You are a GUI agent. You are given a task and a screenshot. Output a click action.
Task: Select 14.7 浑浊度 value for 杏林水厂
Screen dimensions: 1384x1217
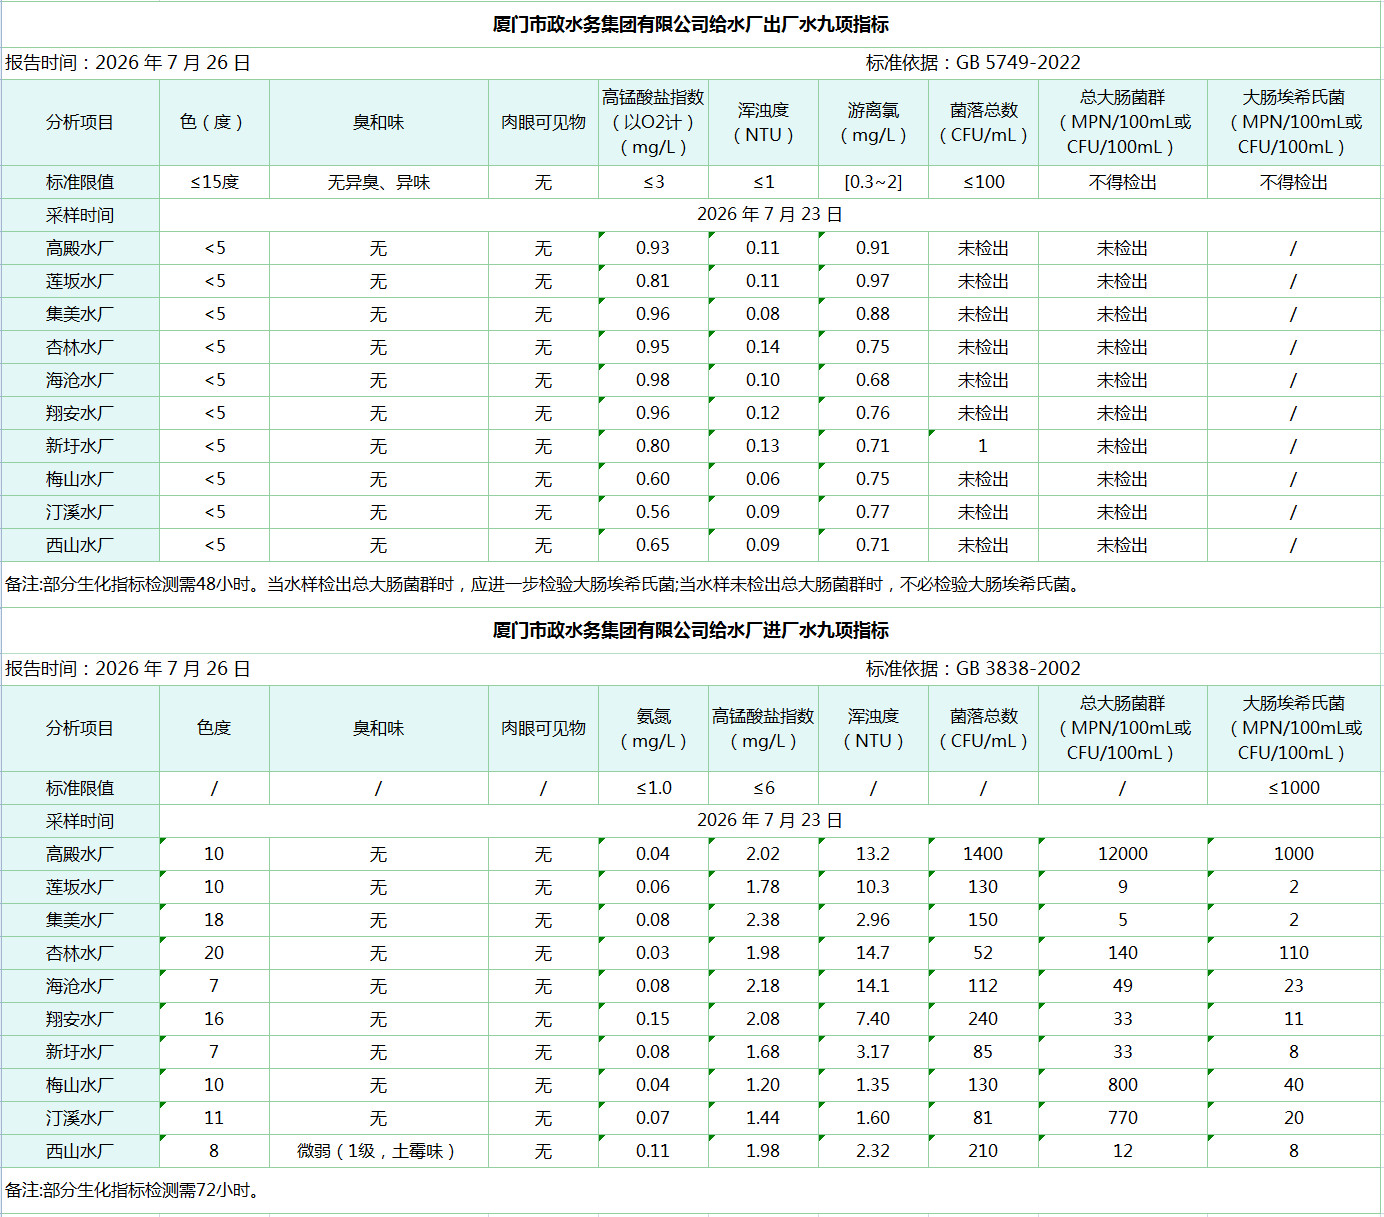click(873, 953)
